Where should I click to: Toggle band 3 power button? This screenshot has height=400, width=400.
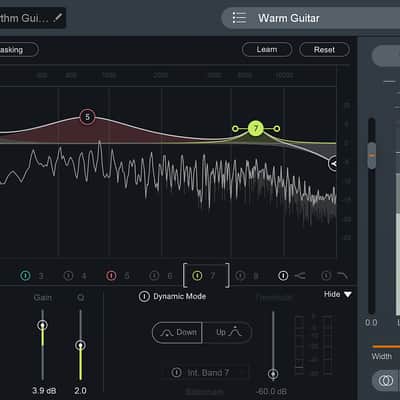point(26,276)
